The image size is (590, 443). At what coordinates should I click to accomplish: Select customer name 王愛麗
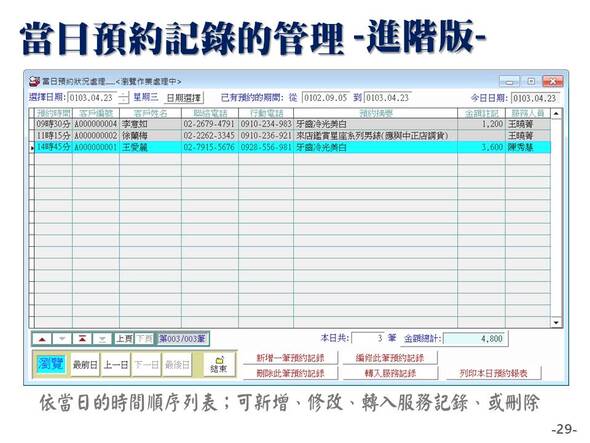pyautogui.click(x=151, y=147)
